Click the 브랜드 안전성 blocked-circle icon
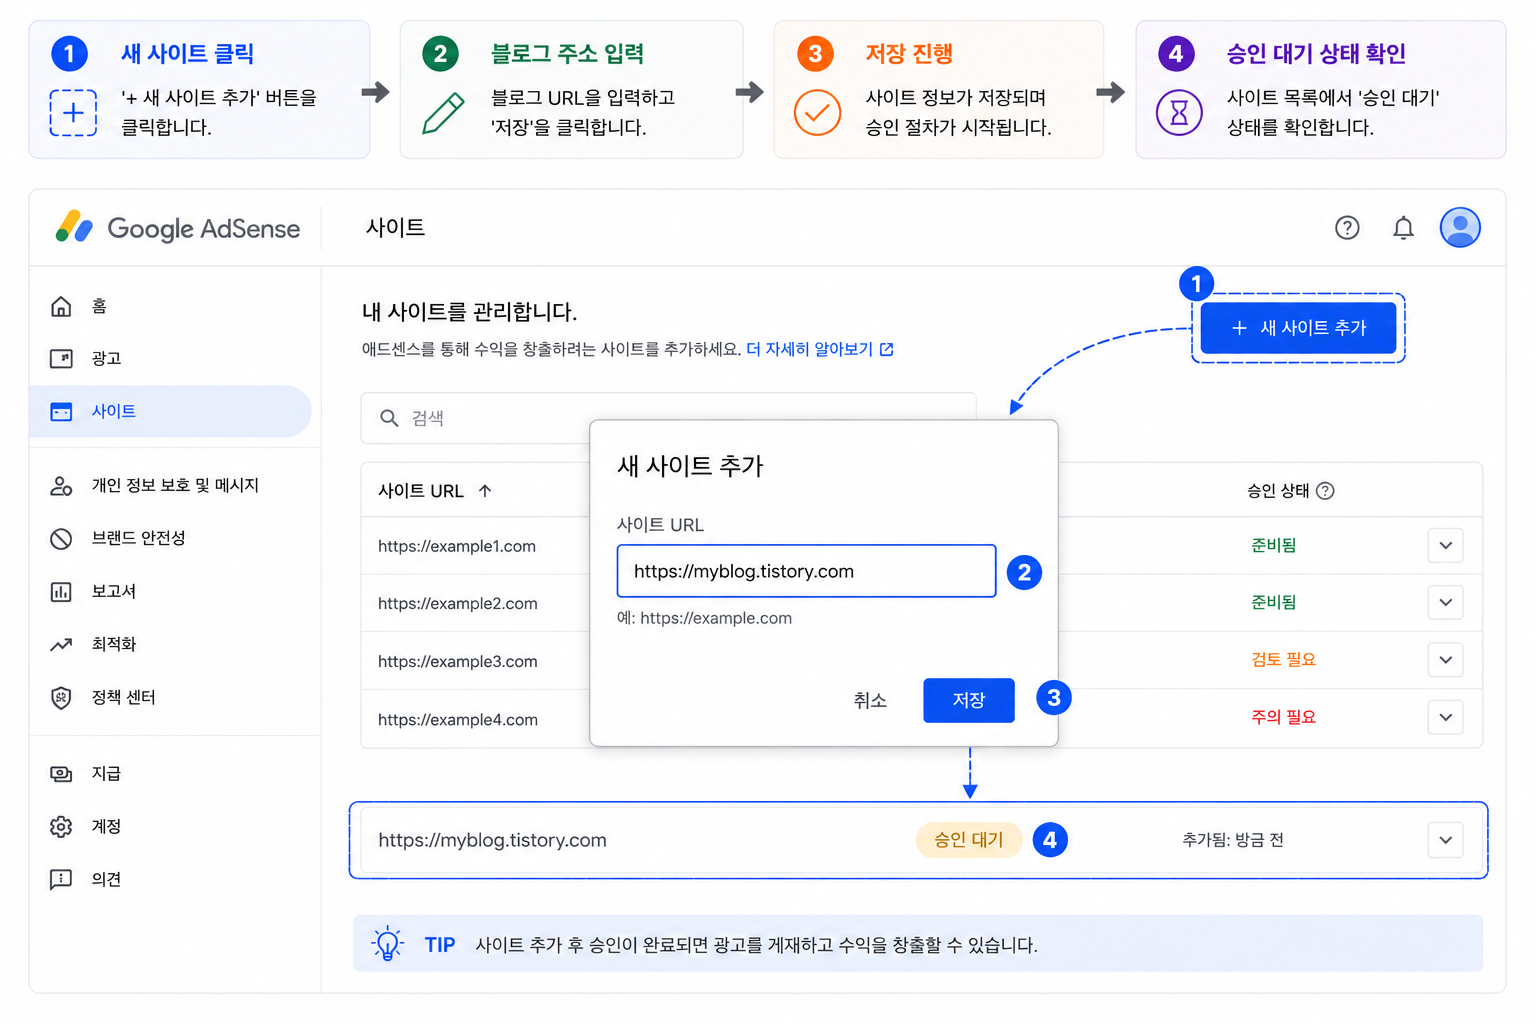 [61, 538]
